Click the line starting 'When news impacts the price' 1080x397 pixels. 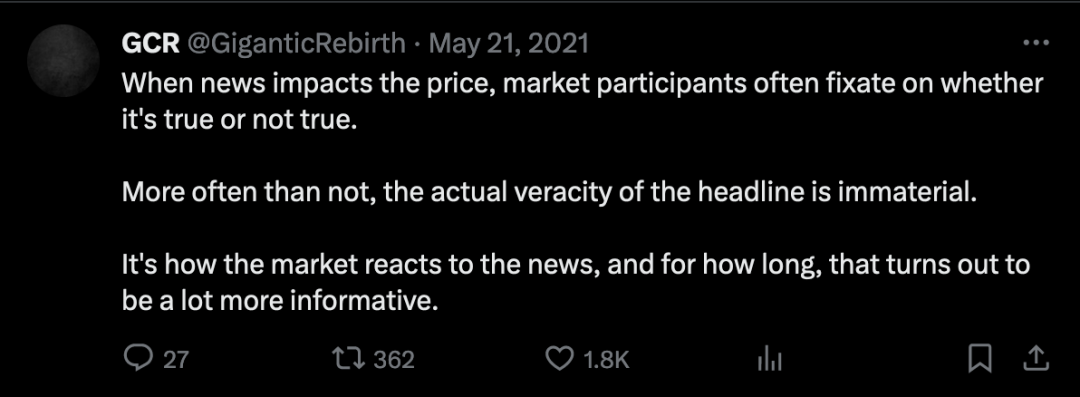[x=583, y=84]
